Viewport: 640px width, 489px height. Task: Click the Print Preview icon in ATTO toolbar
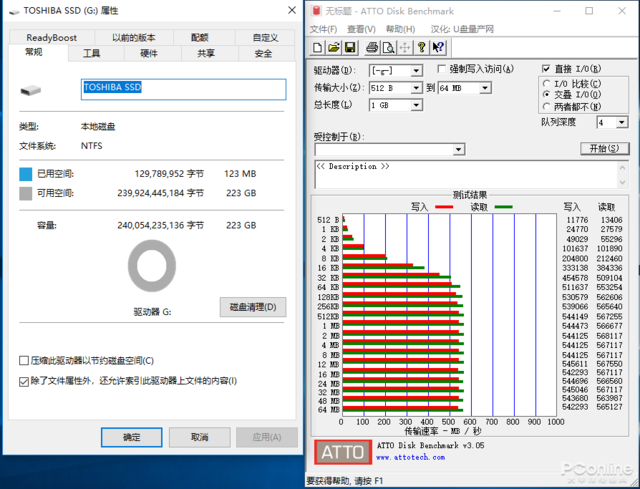(388, 48)
